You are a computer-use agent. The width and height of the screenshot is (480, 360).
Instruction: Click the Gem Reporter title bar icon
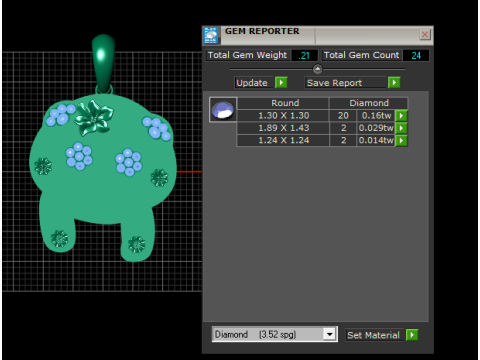(211, 35)
